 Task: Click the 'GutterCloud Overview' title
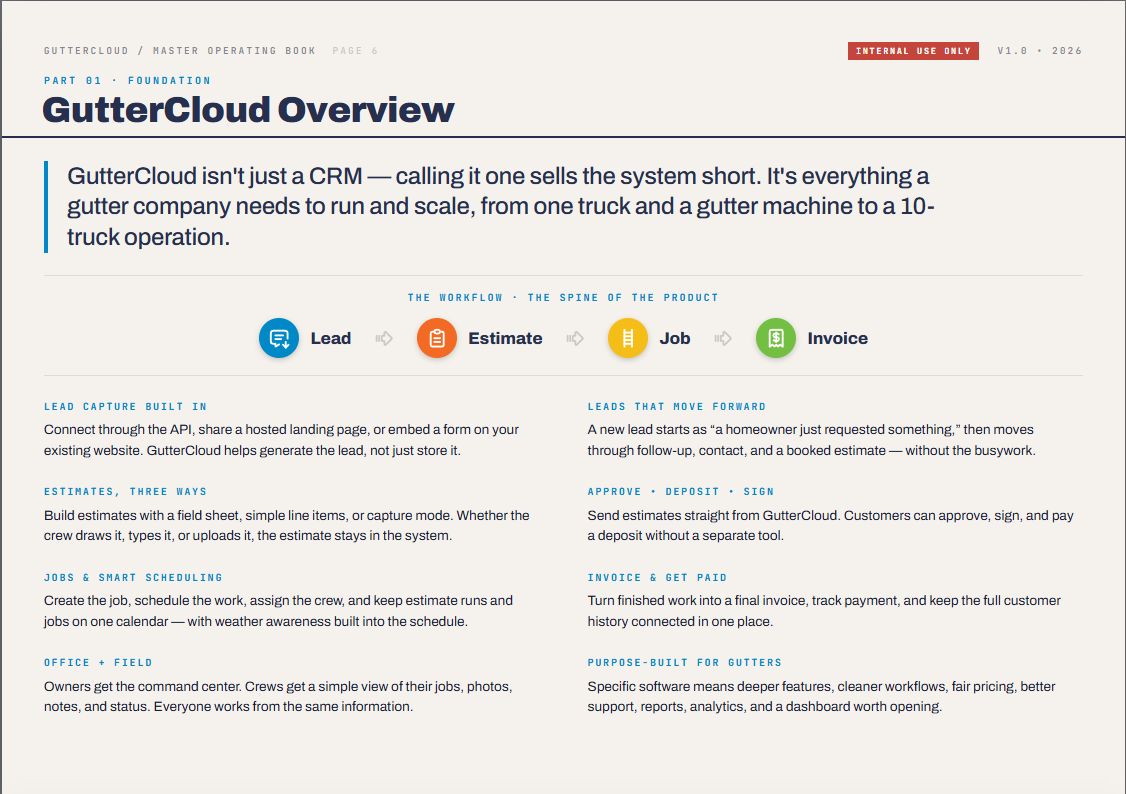click(x=248, y=110)
